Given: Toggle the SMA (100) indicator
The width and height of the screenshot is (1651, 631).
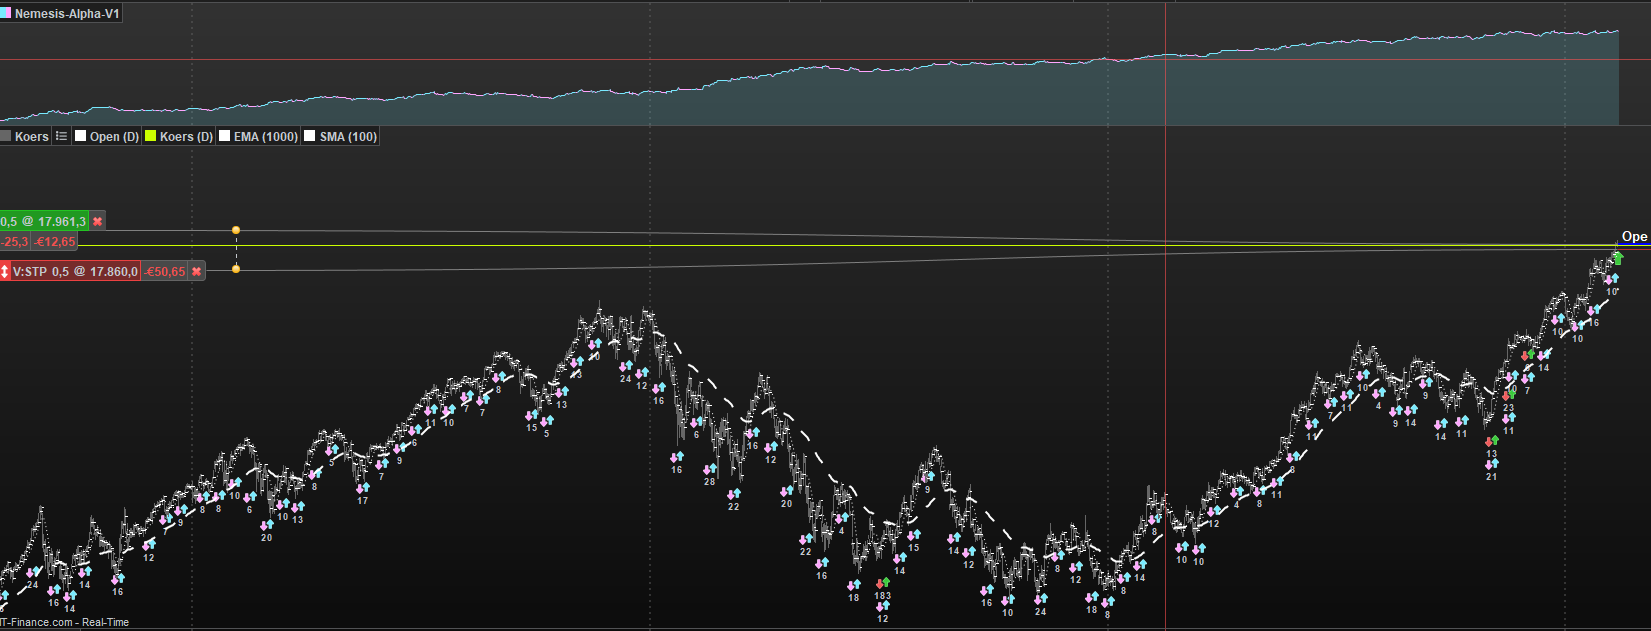Looking at the screenshot, I should coord(341,136).
